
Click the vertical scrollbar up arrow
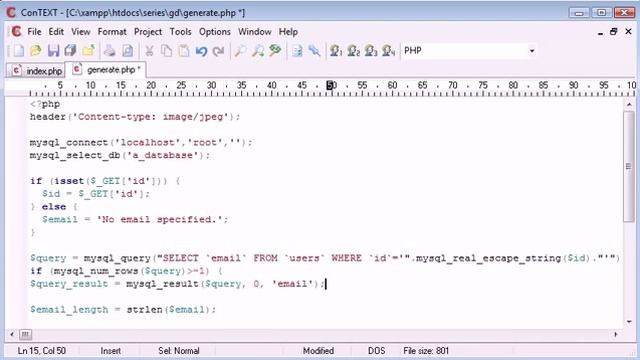point(629,105)
